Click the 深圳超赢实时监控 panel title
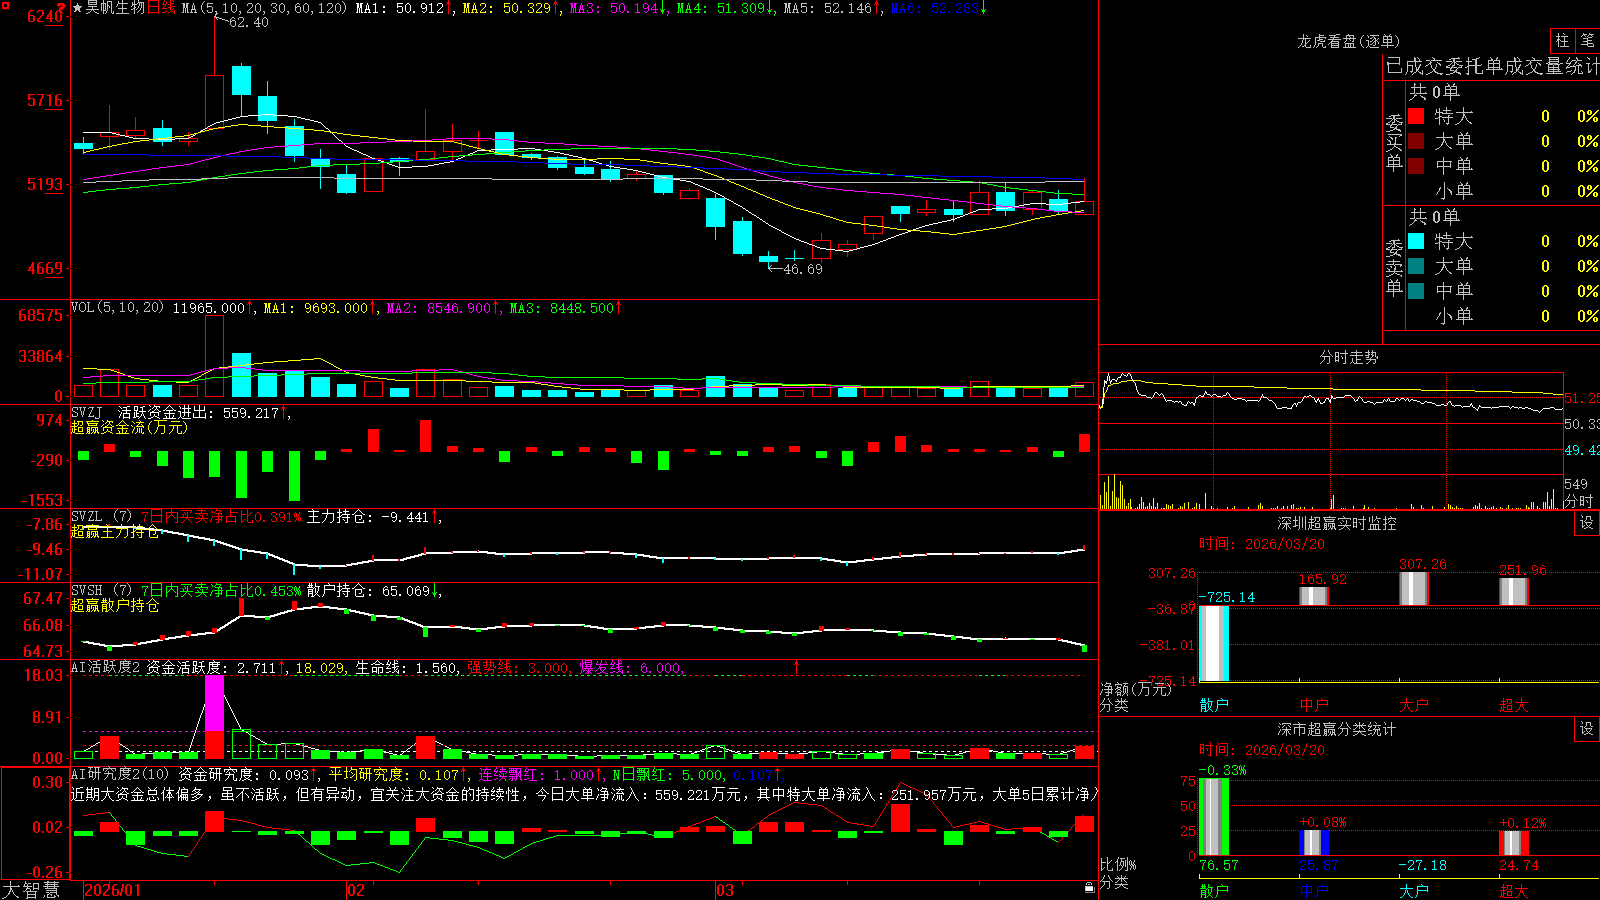Image resolution: width=1600 pixels, height=900 pixels. point(1336,523)
